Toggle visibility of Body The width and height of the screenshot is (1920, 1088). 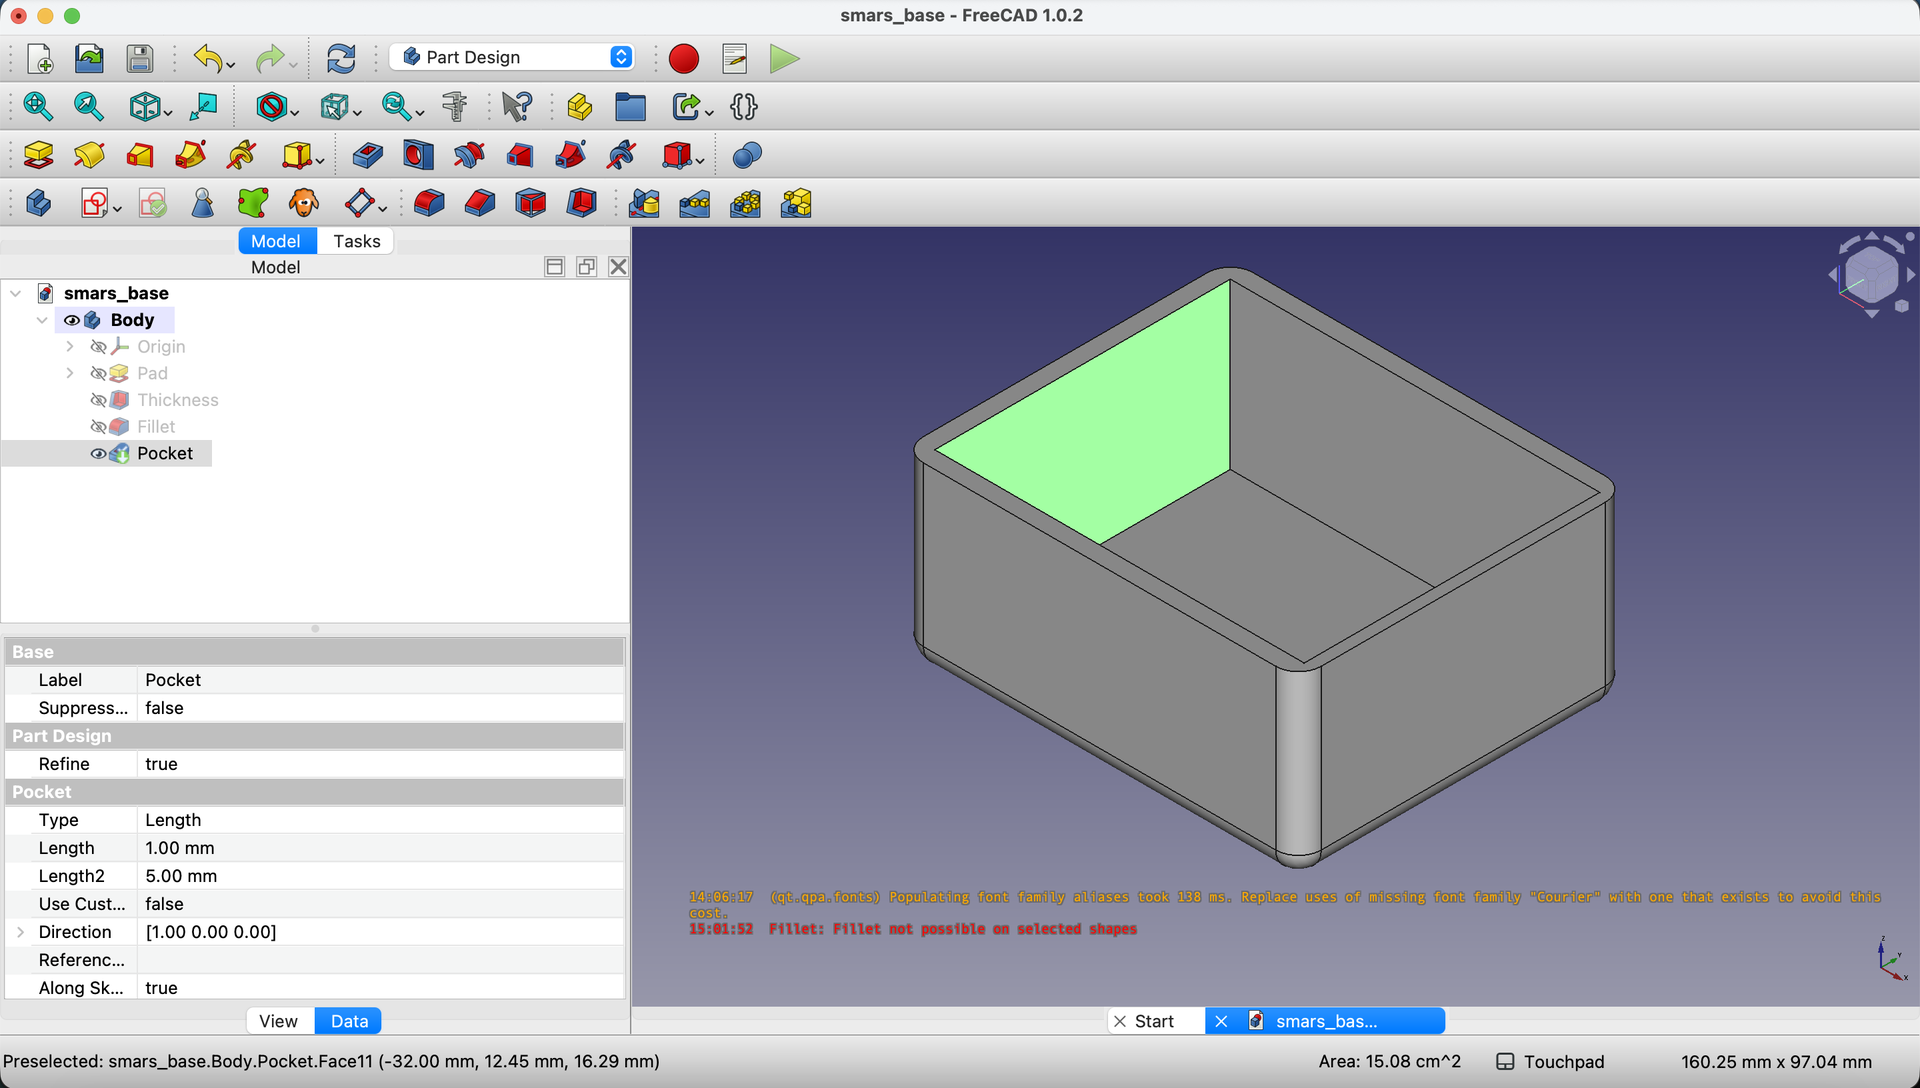pos(72,320)
